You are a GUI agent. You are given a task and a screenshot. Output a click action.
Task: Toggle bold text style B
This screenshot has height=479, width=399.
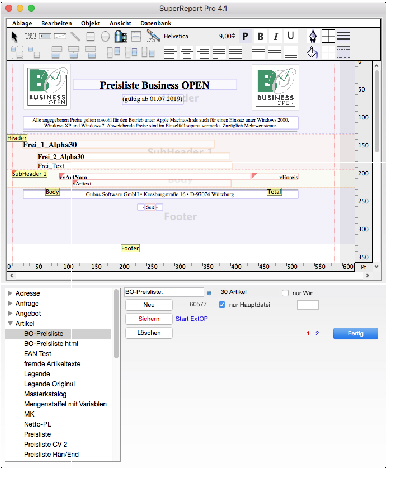260,36
